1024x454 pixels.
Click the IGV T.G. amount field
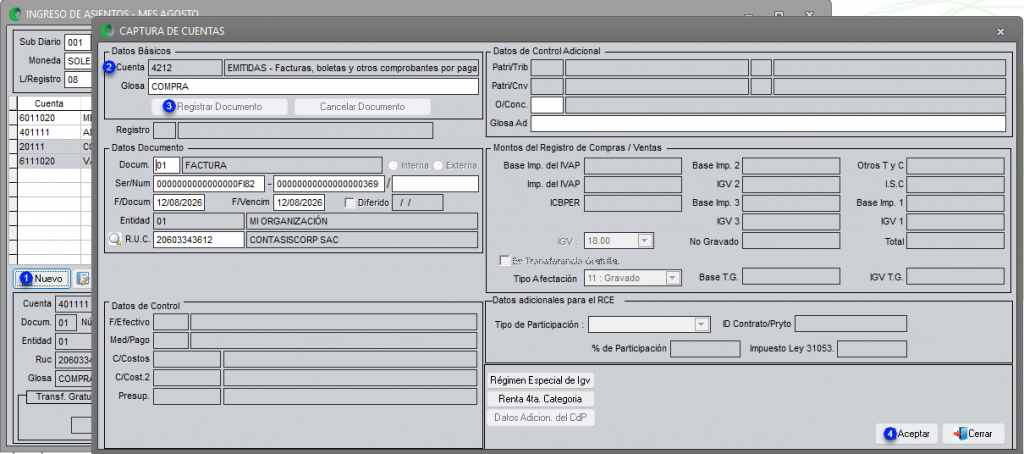click(x=955, y=277)
